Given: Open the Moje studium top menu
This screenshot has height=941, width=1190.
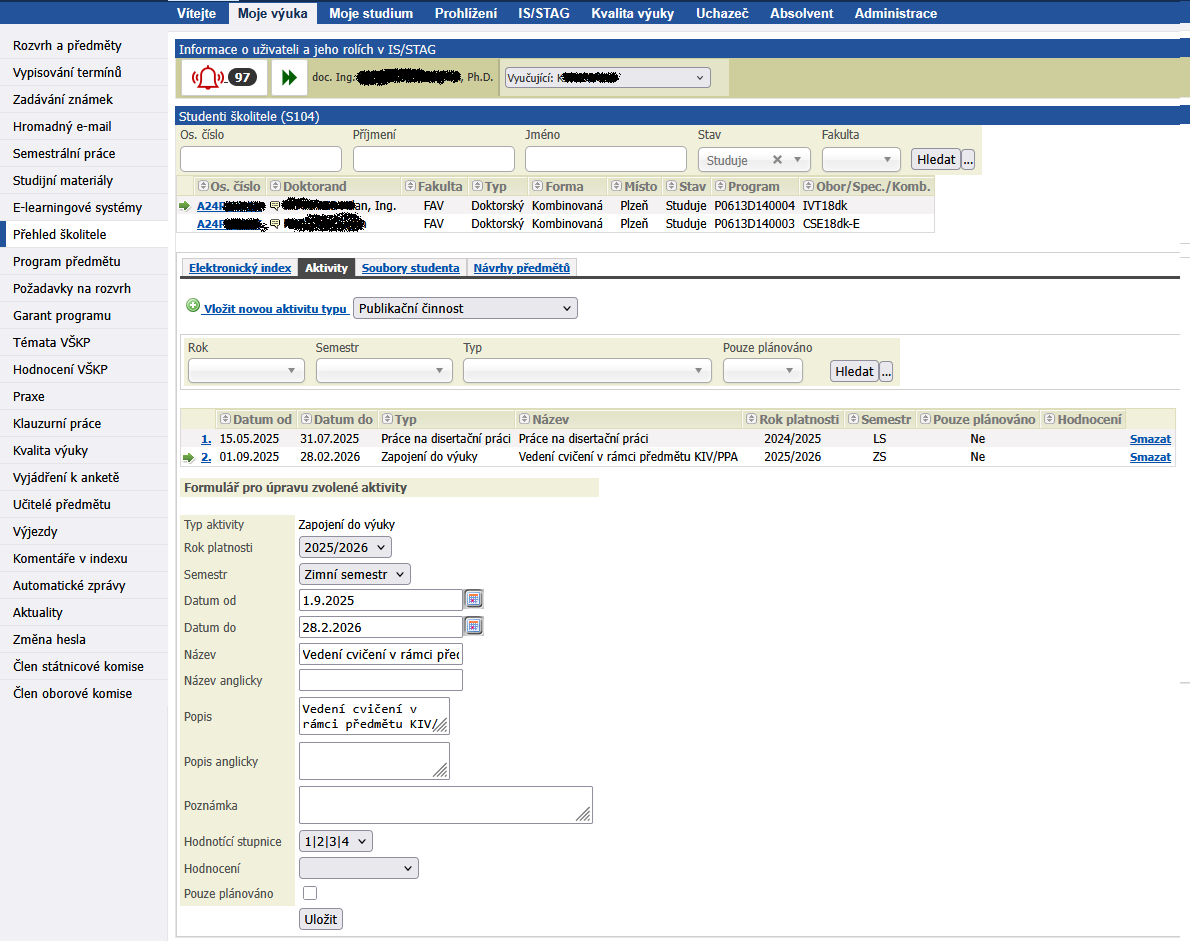Looking at the screenshot, I should [371, 13].
